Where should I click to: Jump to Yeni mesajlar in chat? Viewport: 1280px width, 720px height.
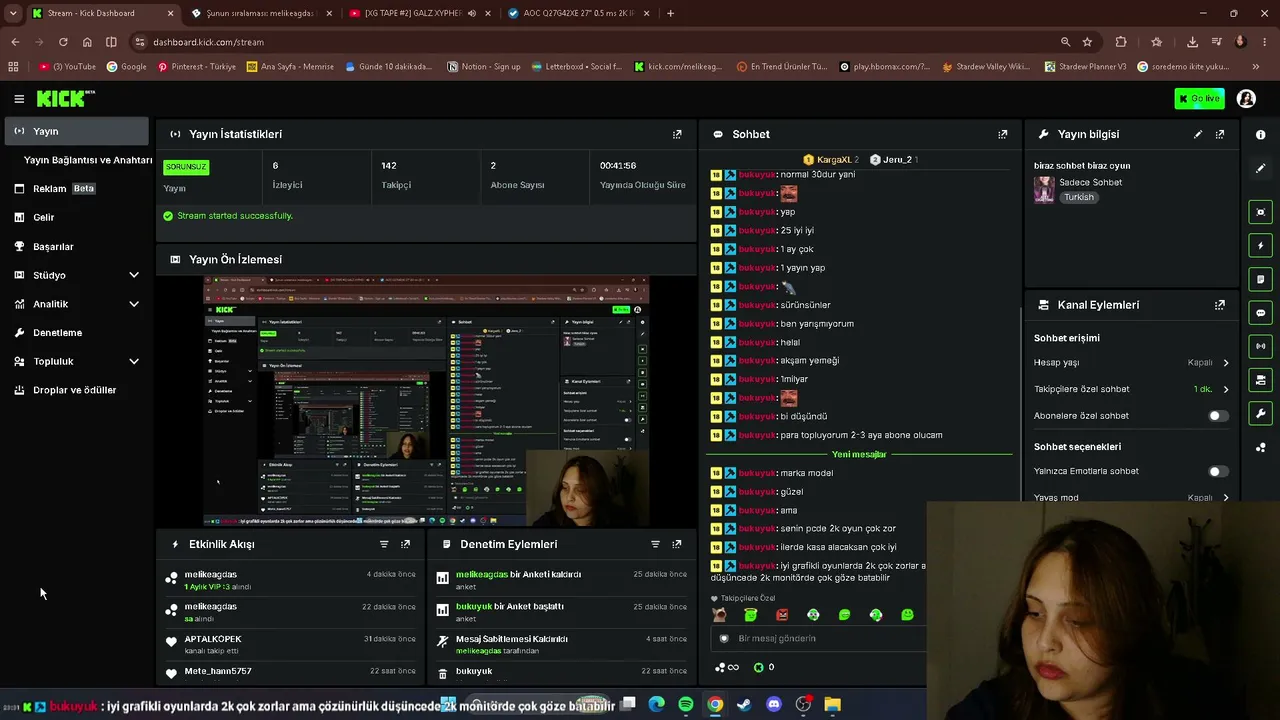coord(859,454)
